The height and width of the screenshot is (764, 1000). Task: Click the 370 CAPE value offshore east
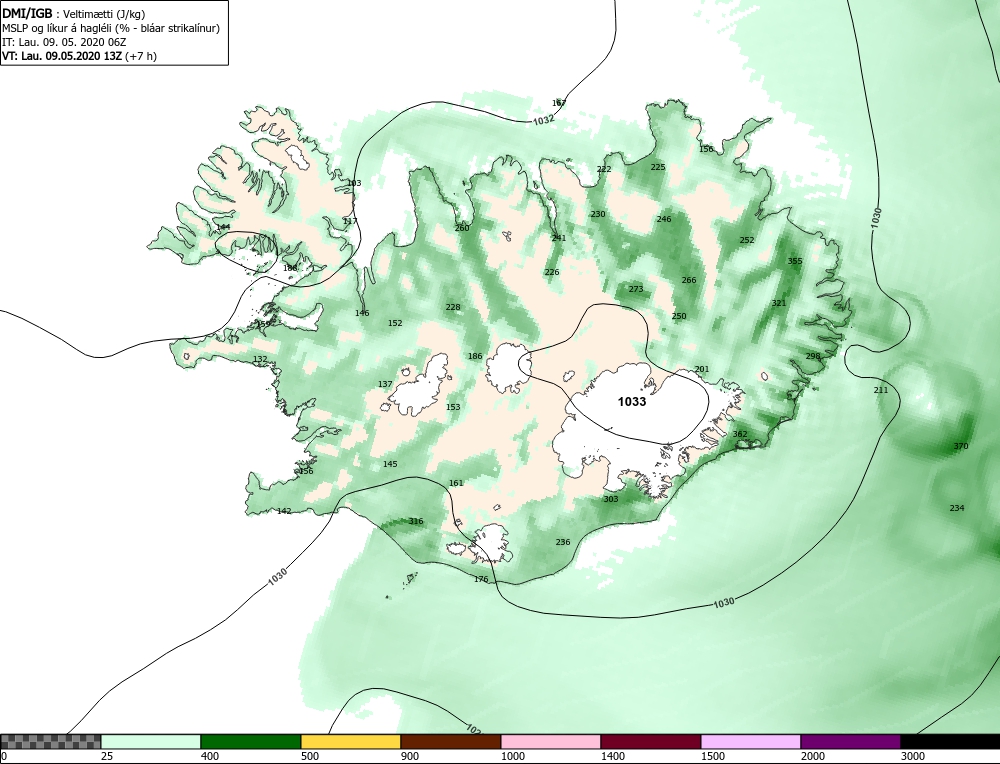[960, 446]
